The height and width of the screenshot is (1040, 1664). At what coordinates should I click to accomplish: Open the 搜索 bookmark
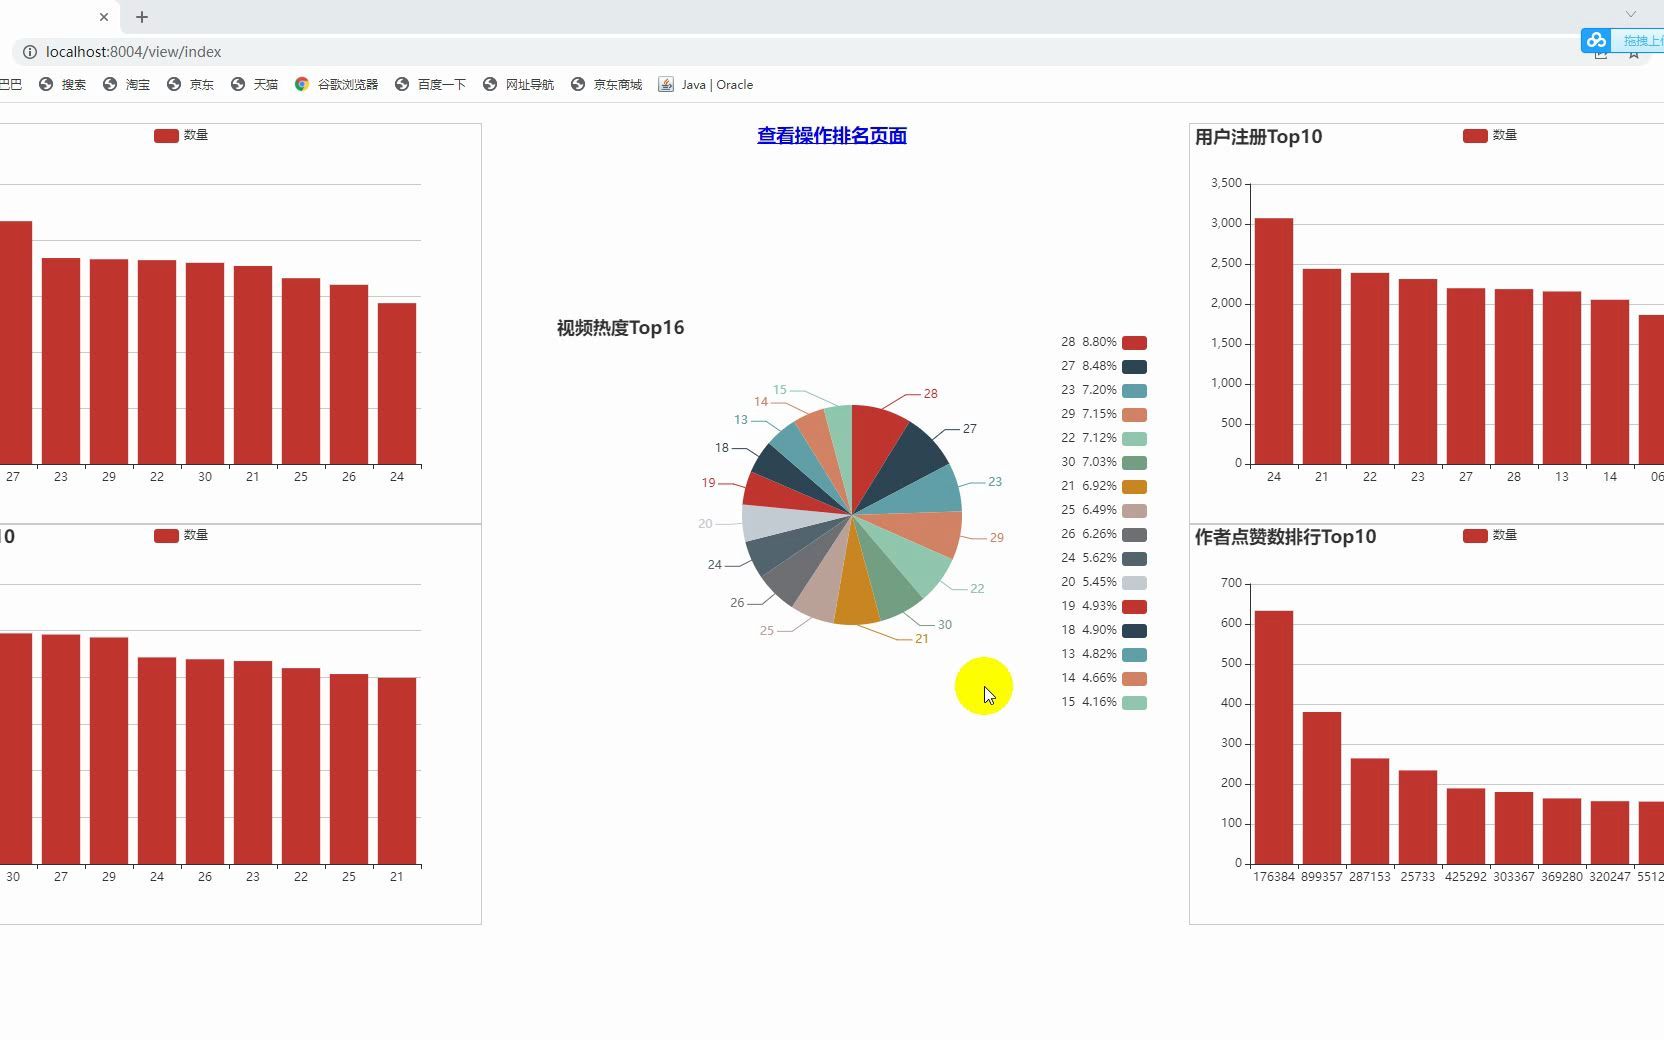[62, 85]
